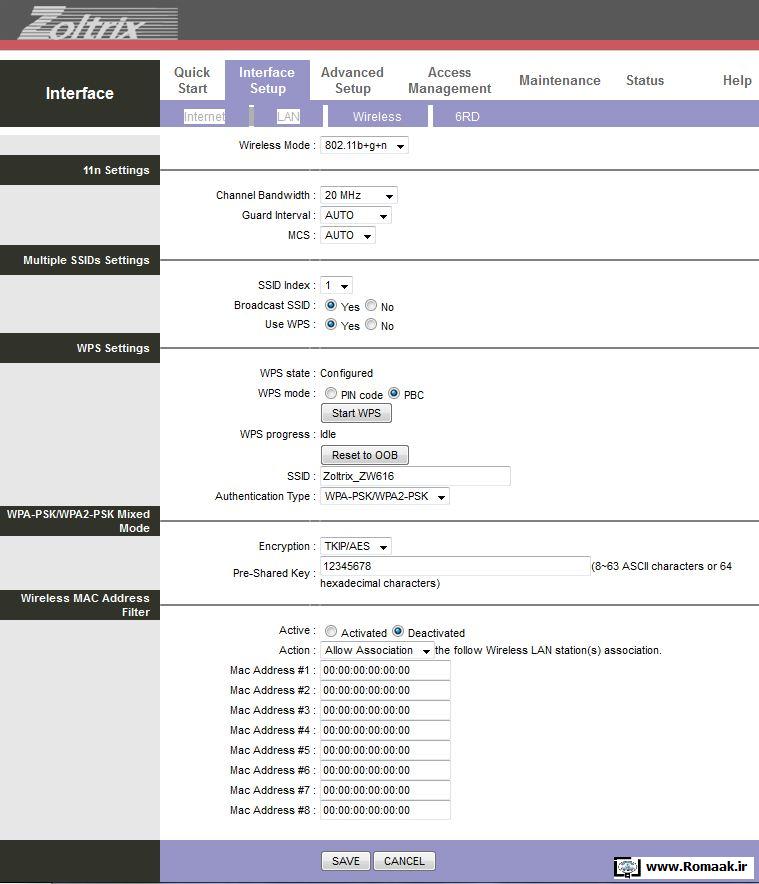Open the Help tab
The height and width of the screenshot is (884, 759).
tap(737, 80)
